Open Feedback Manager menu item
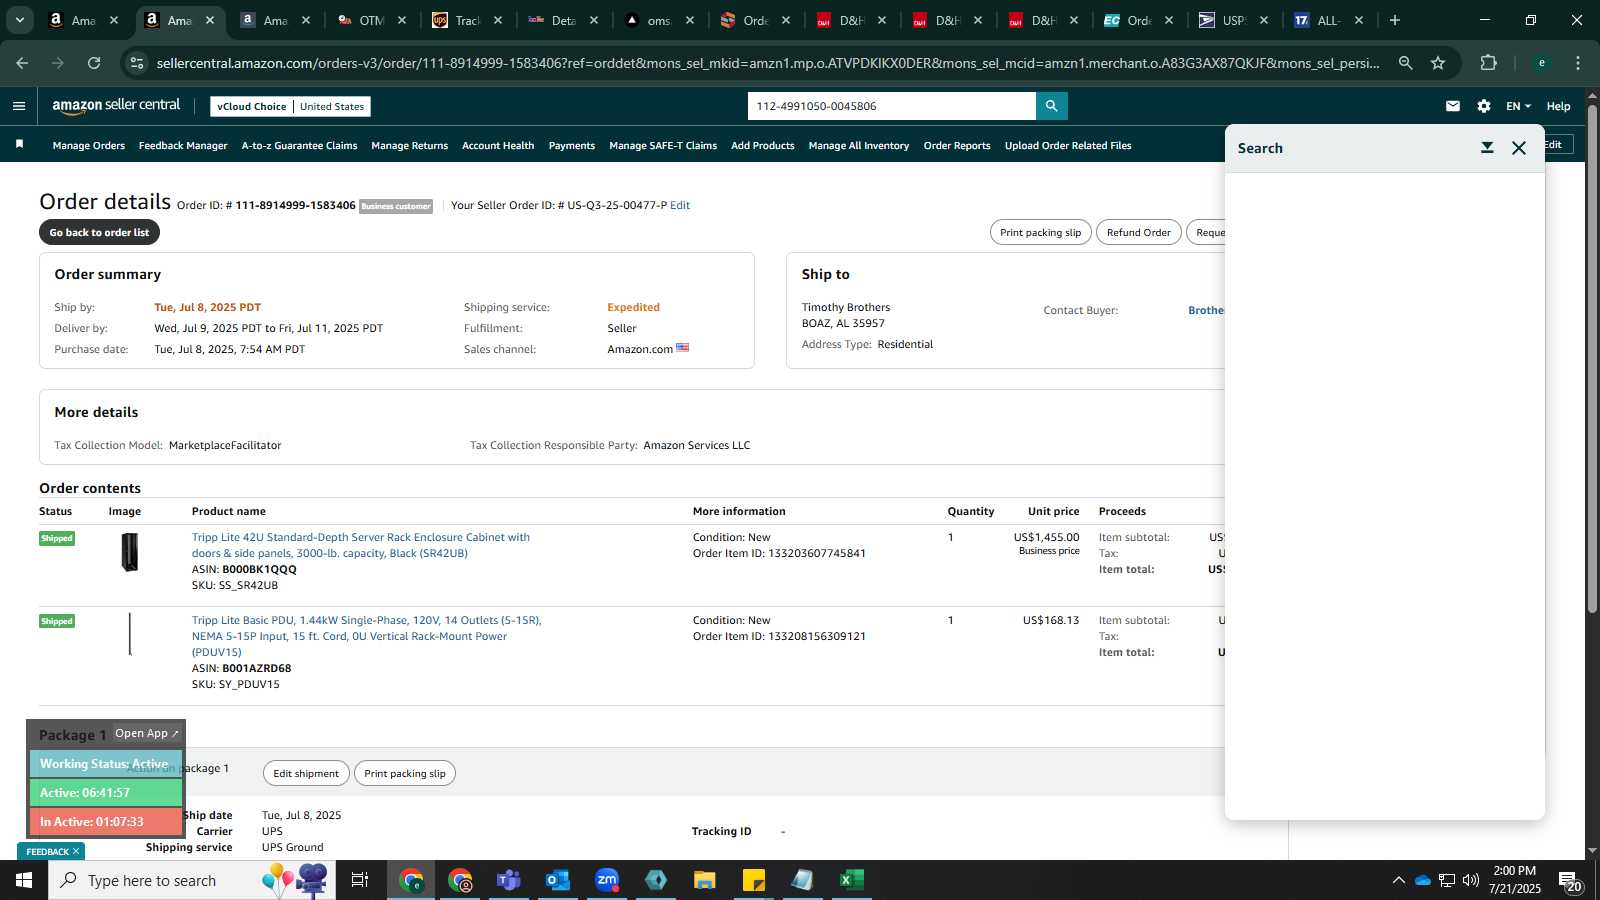This screenshot has height=900, width=1600. click(183, 145)
